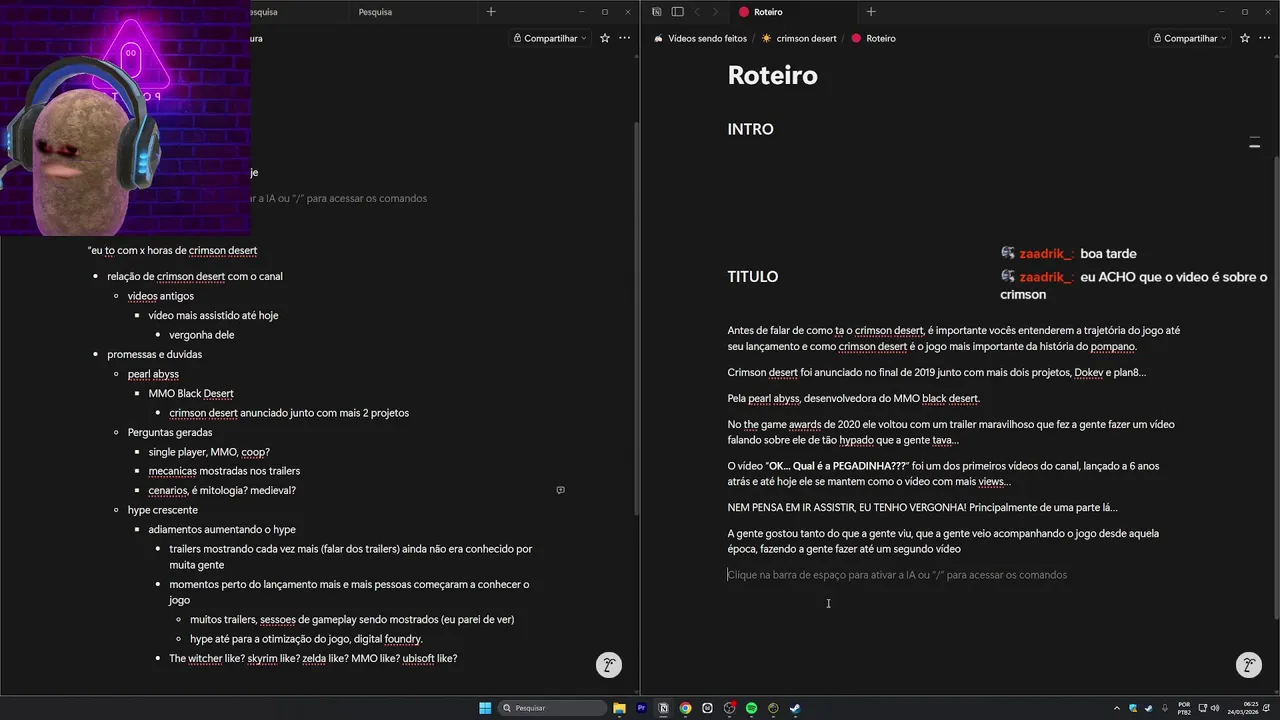The width and height of the screenshot is (1280, 720).
Task: Click the webcam overlay of the potato avatar
Action: [x=125, y=118]
